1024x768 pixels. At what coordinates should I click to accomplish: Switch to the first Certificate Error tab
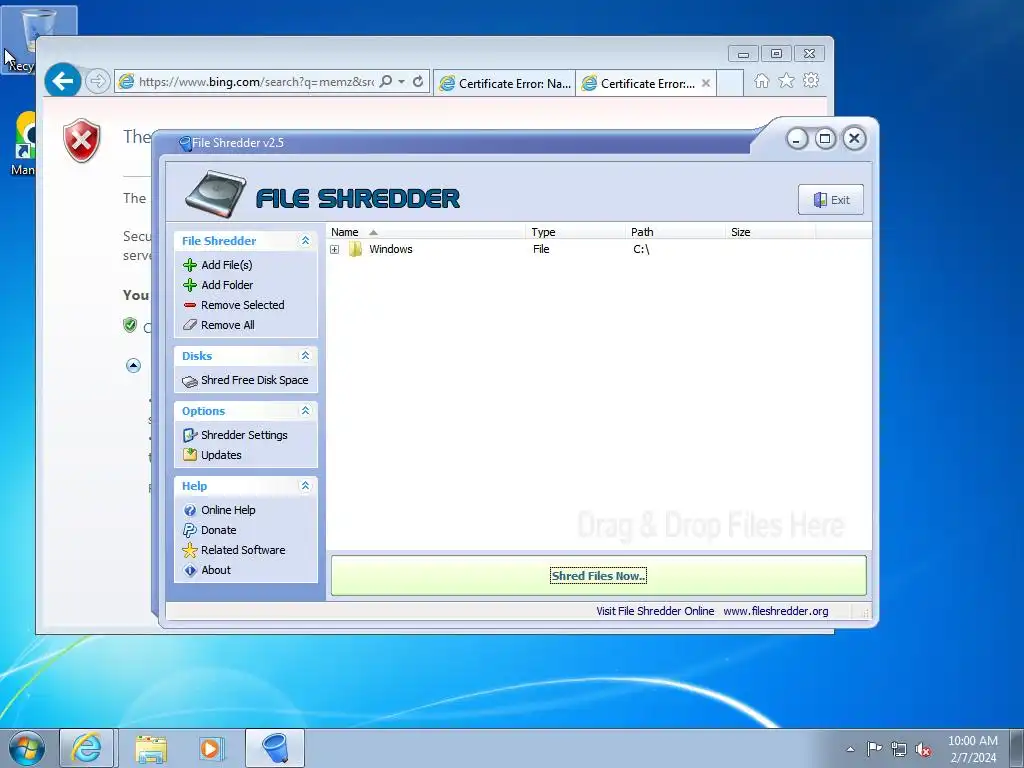(504, 84)
